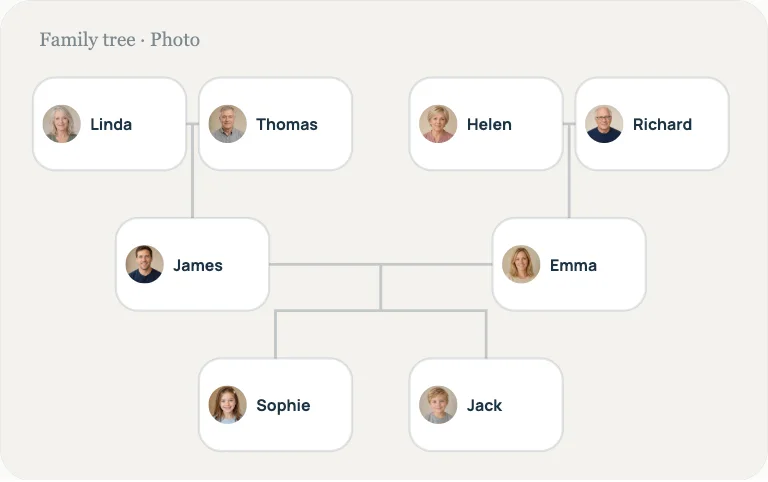
Task: Click Jack's avatar photo
Action: pyautogui.click(x=438, y=405)
